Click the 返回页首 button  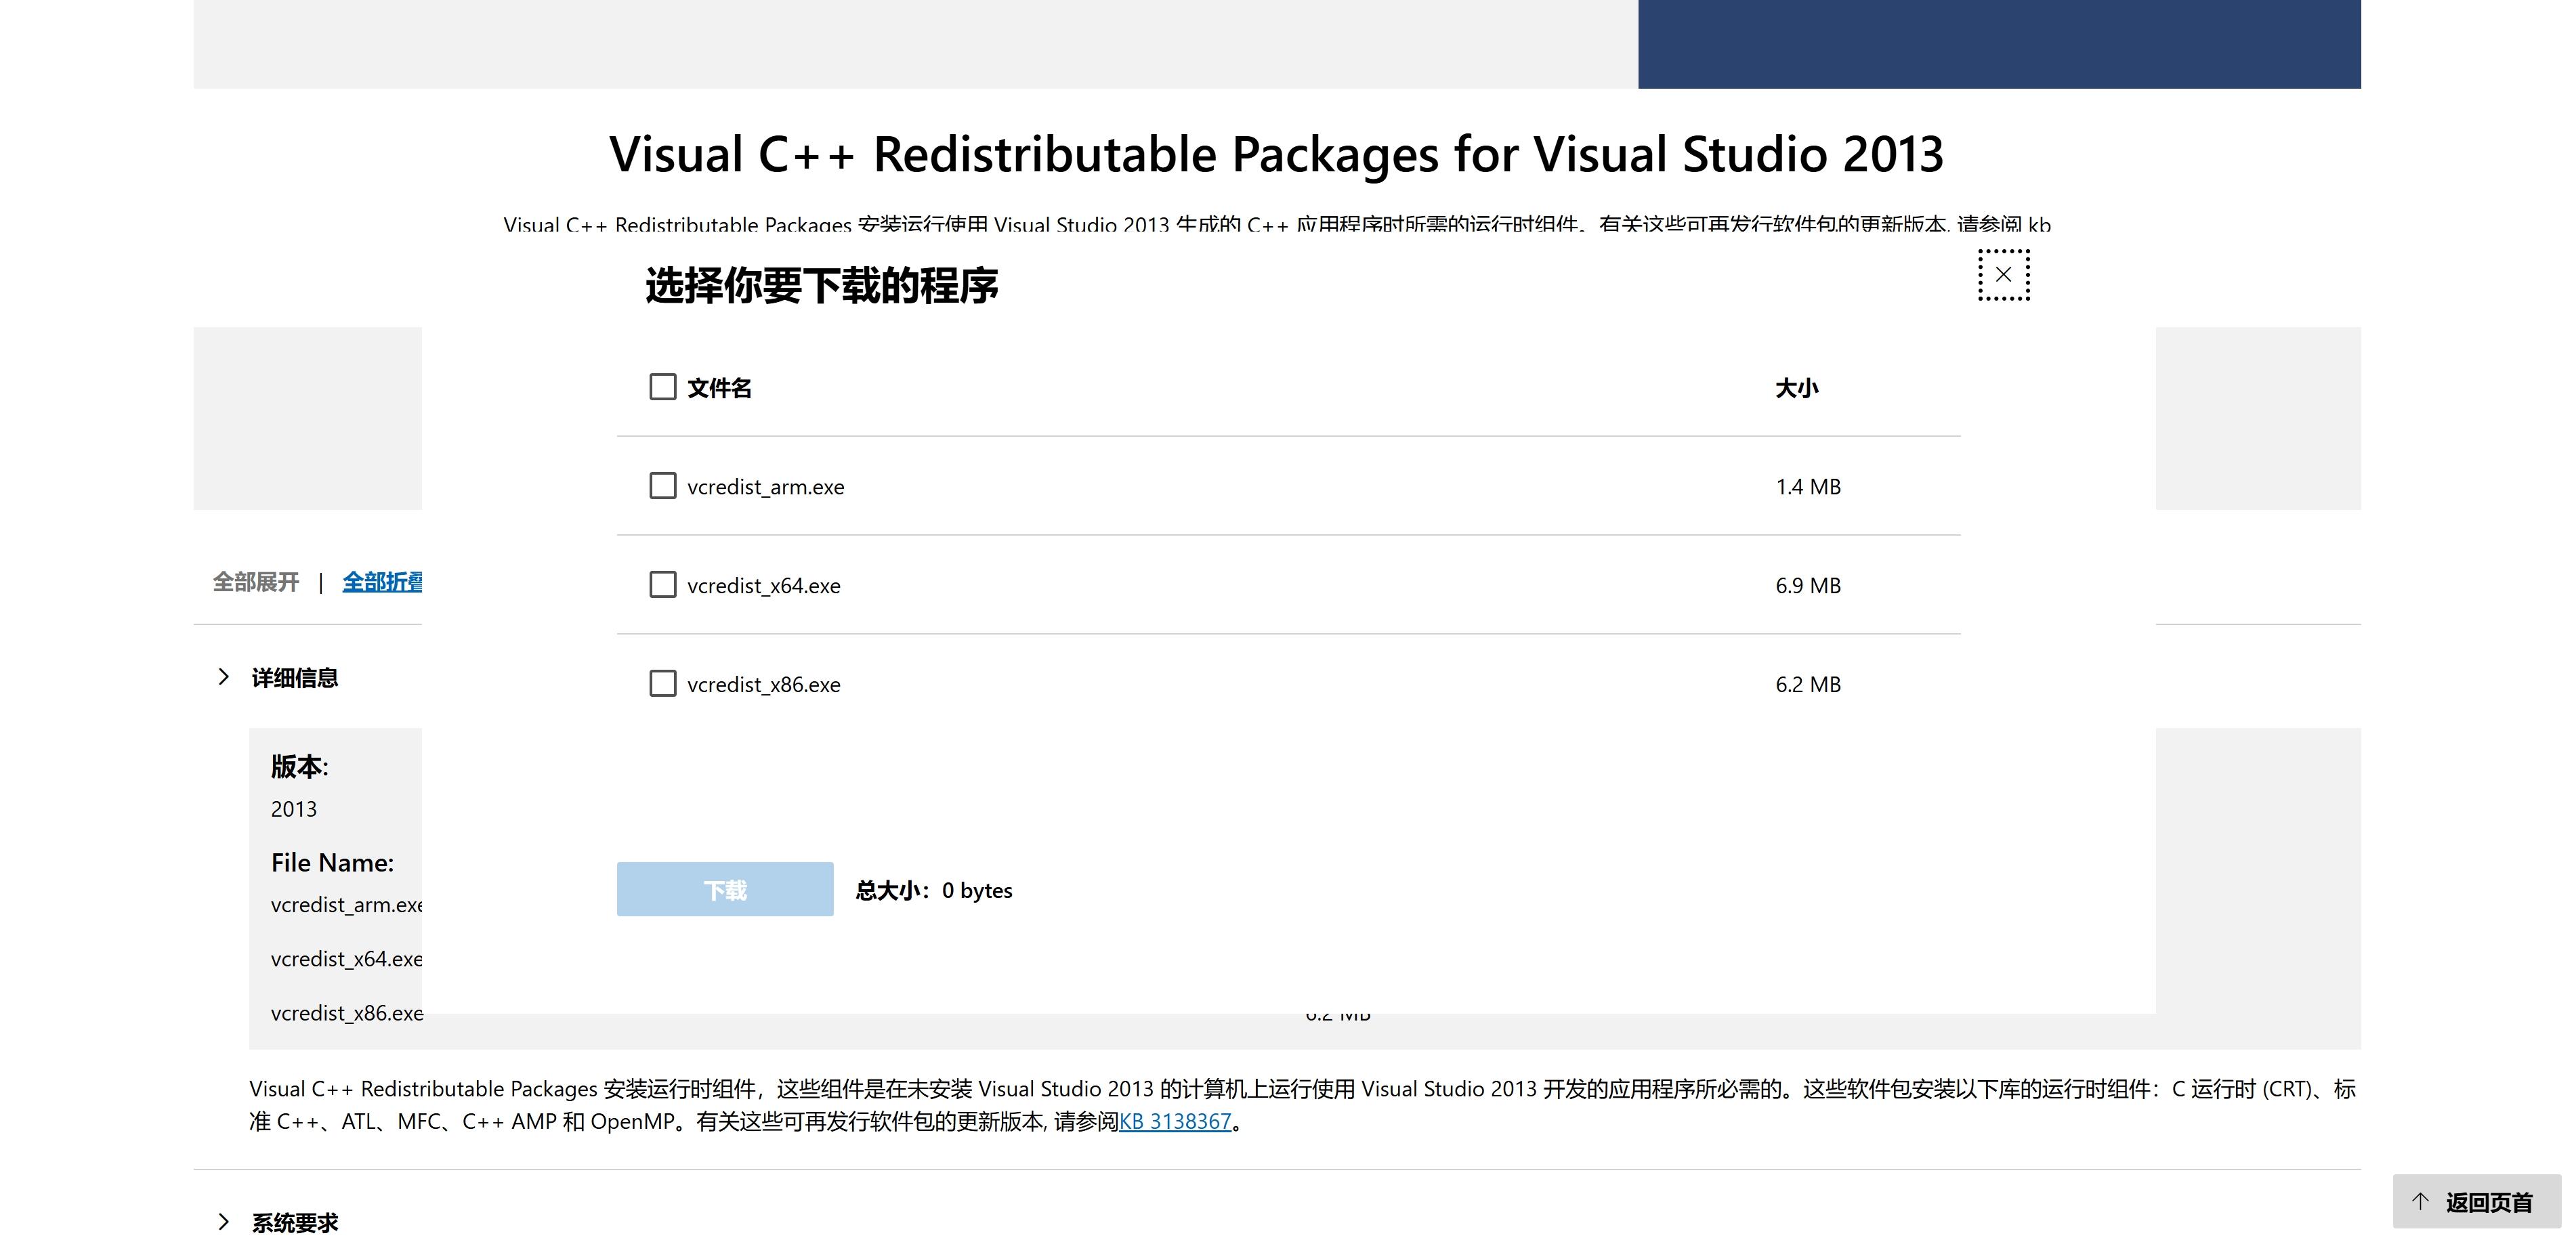(2476, 1201)
